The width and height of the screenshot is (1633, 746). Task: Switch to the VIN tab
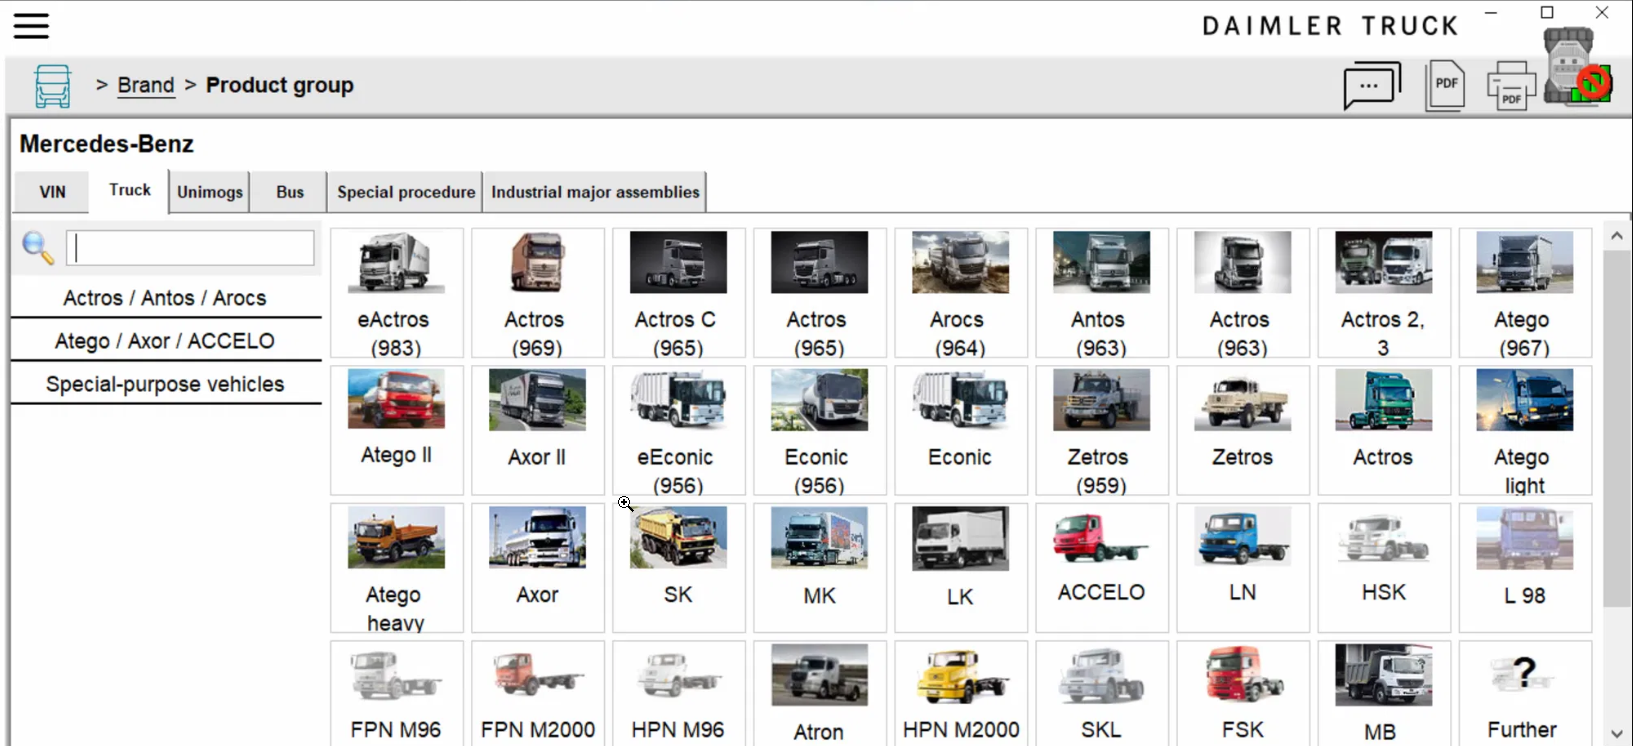tap(52, 192)
